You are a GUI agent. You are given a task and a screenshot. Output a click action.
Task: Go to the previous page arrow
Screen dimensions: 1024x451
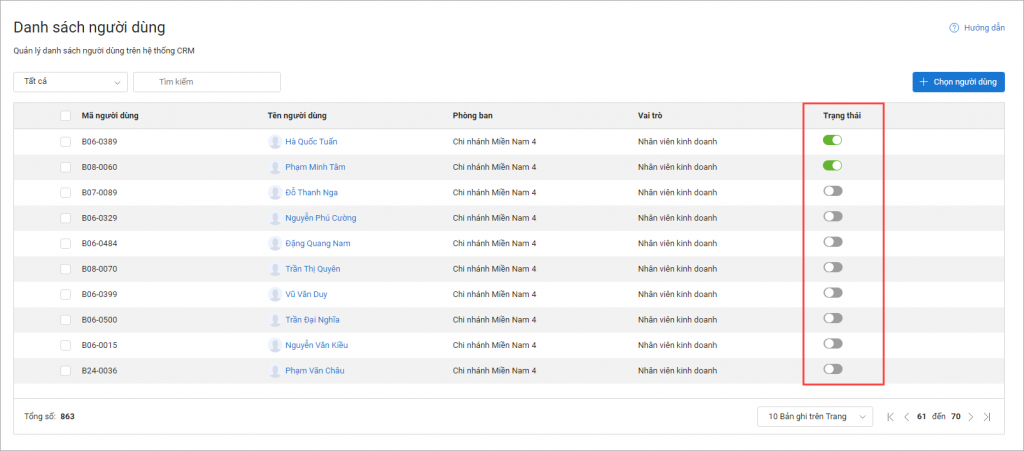(906, 416)
